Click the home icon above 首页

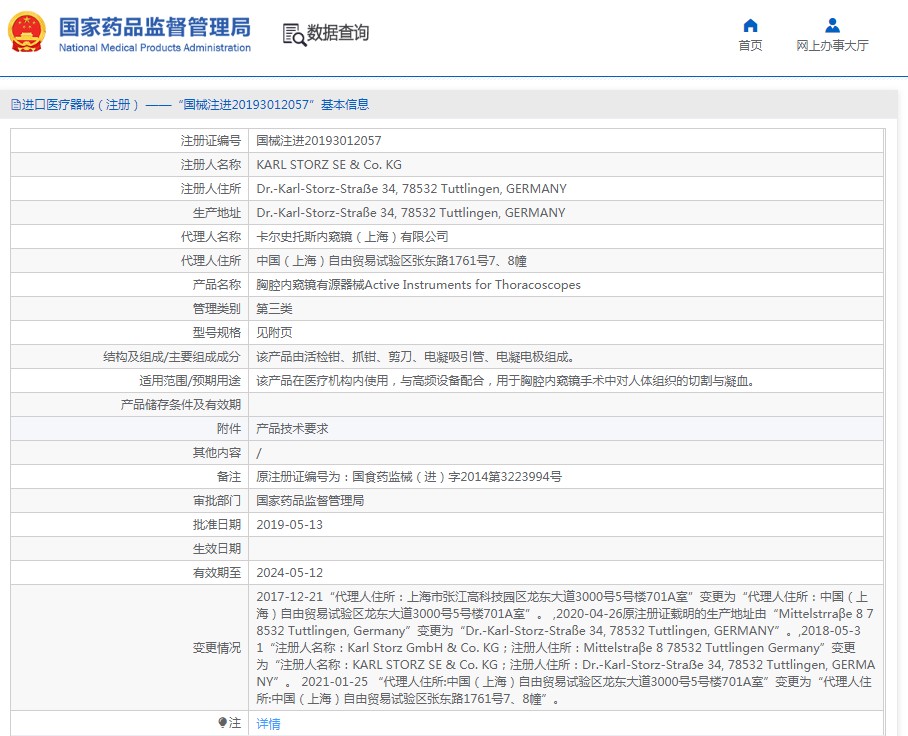(x=750, y=25)
